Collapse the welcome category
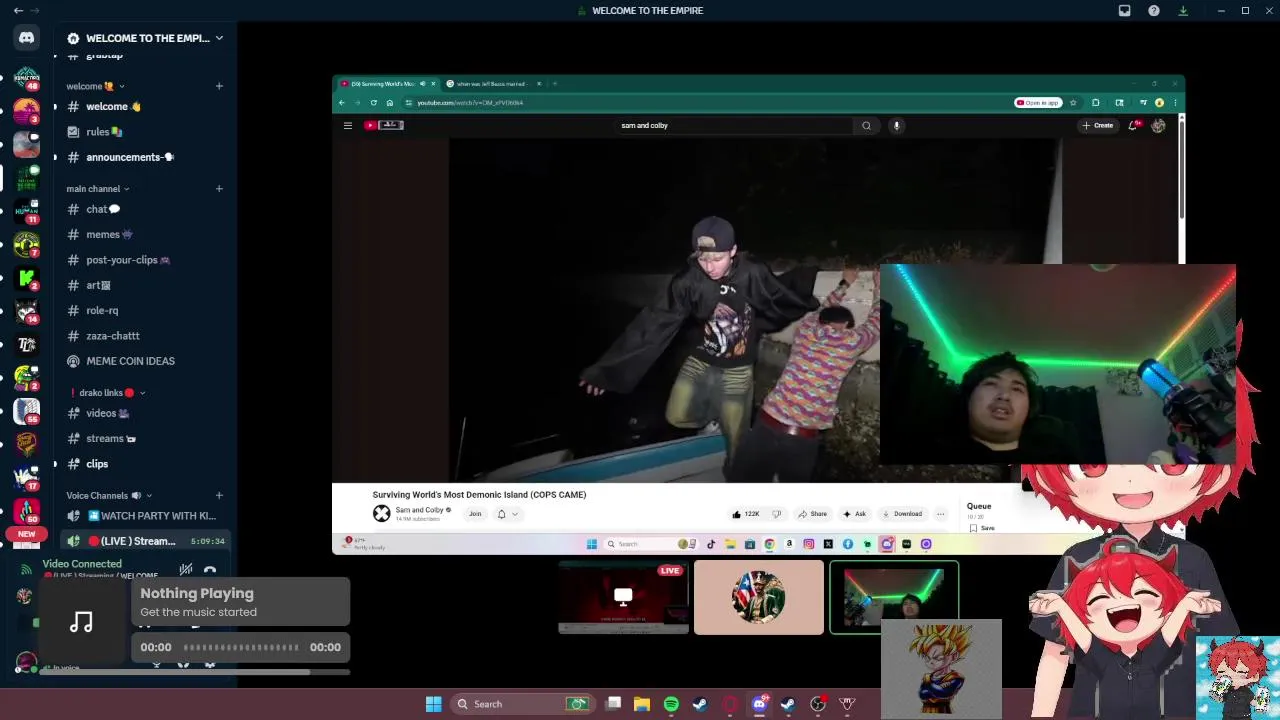 point(95,86)
